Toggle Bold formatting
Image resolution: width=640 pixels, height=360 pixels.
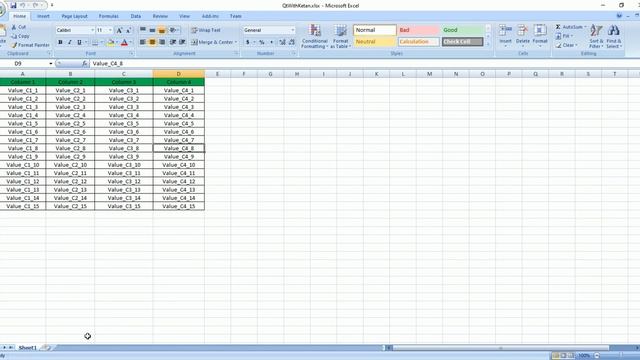60,42
